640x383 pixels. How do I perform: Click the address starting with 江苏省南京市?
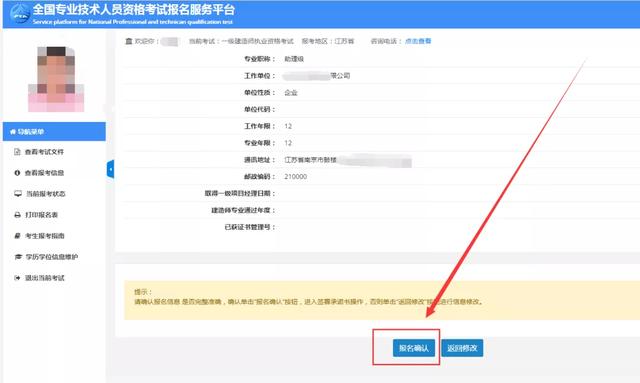[x=348, y=160]
